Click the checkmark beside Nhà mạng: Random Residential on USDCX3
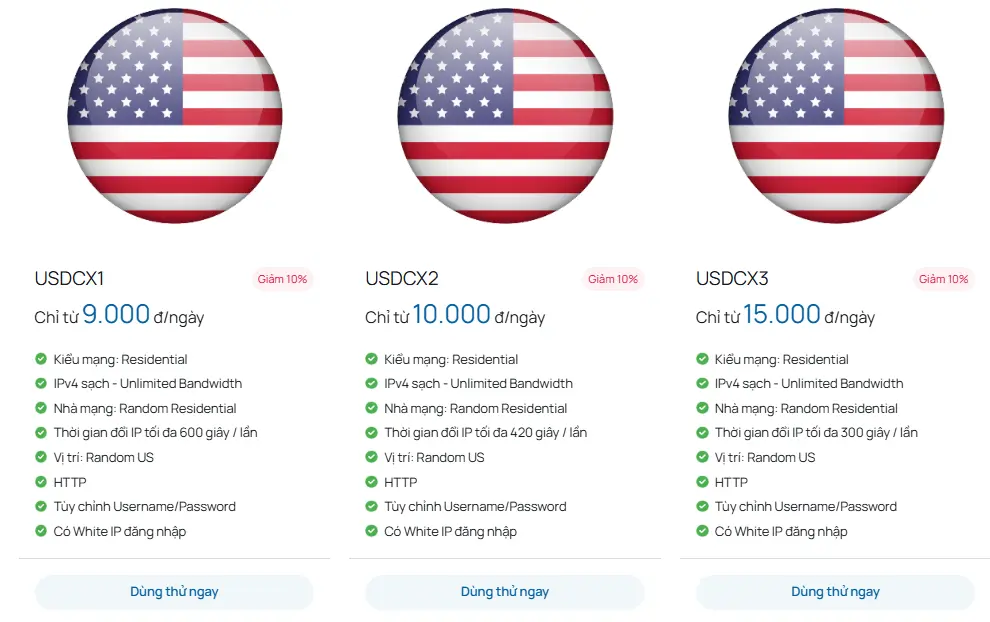The height and width of the screenshot is (622, 990). pos(701,408)
